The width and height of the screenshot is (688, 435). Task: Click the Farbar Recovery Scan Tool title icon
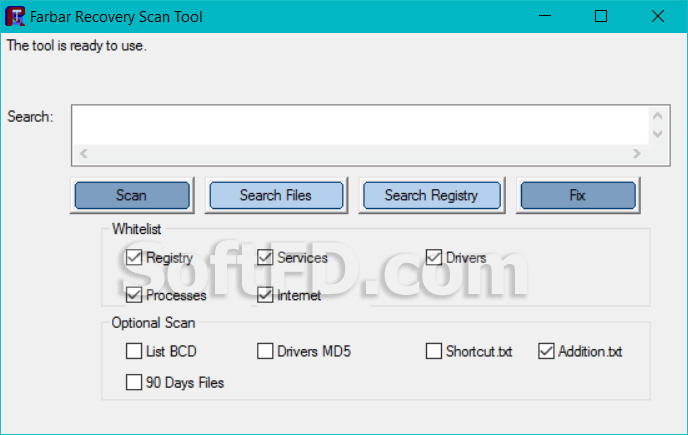click(14, 16)
